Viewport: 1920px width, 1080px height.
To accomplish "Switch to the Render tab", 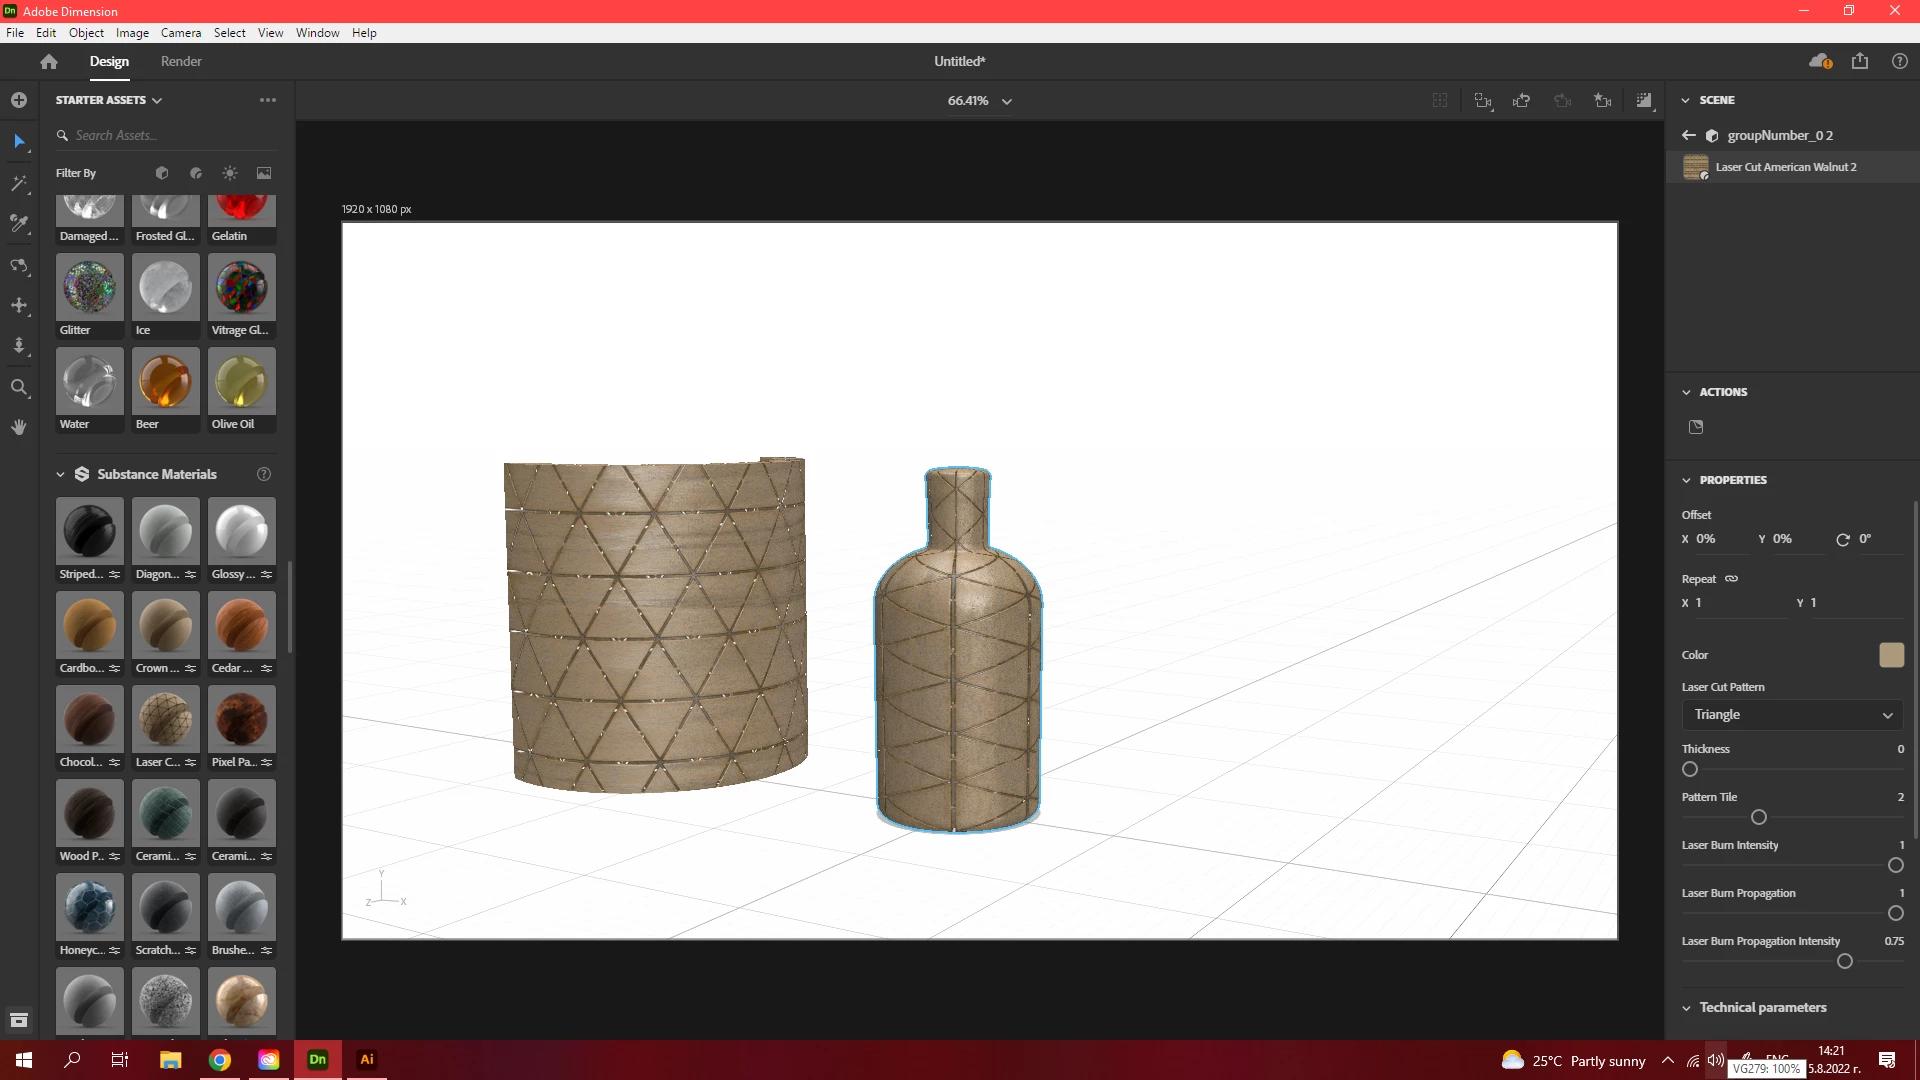I will [181, 61].
